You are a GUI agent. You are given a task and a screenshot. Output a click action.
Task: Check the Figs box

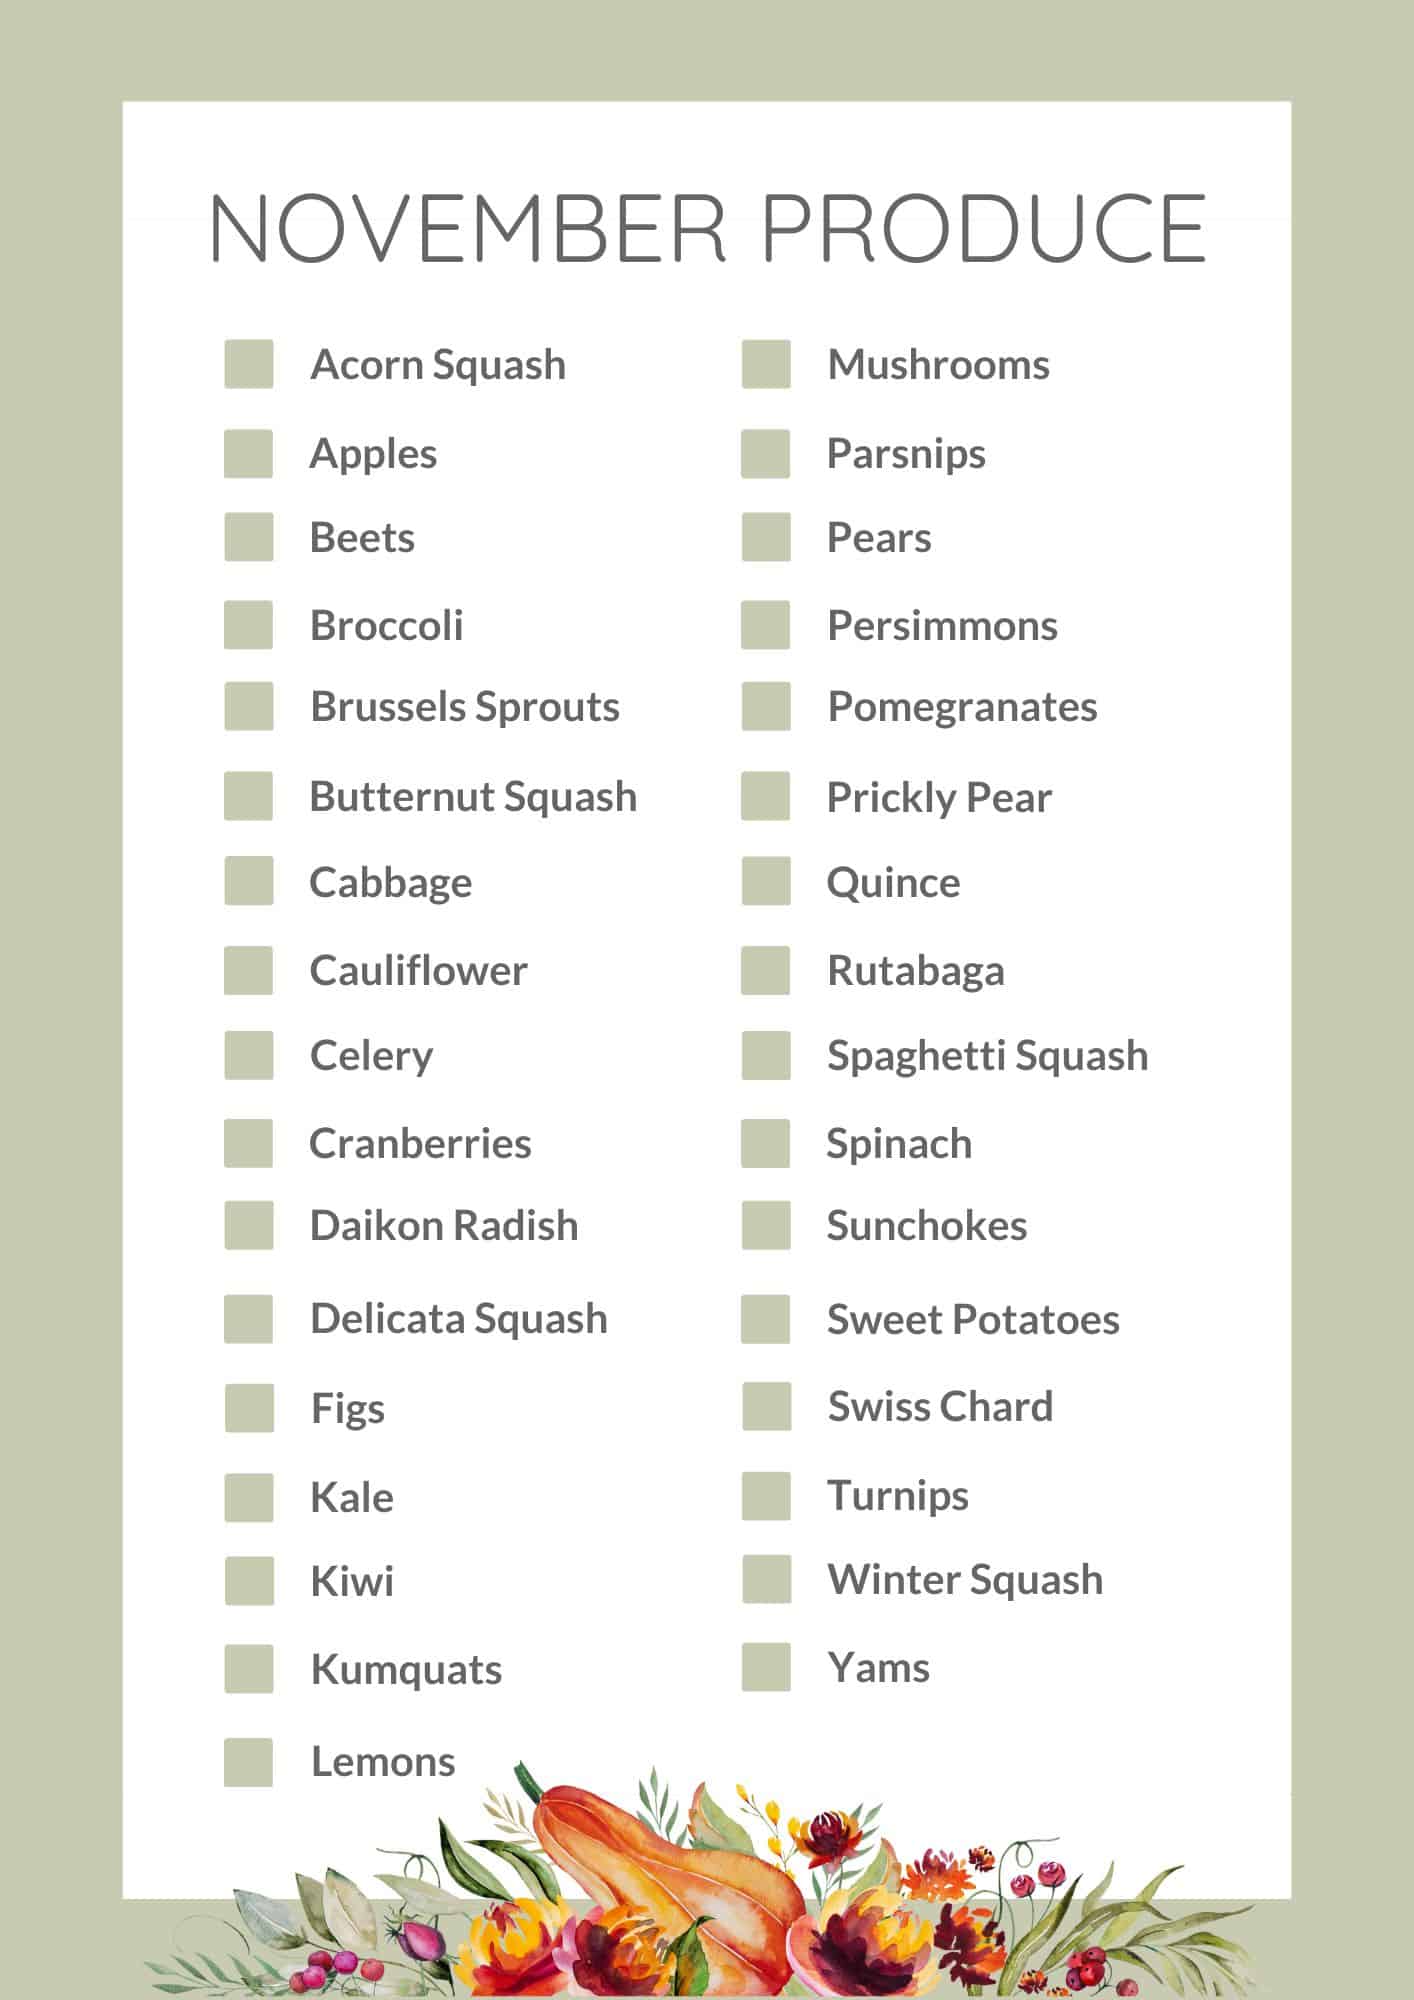pyautogui.click(x=249, y=1408)
